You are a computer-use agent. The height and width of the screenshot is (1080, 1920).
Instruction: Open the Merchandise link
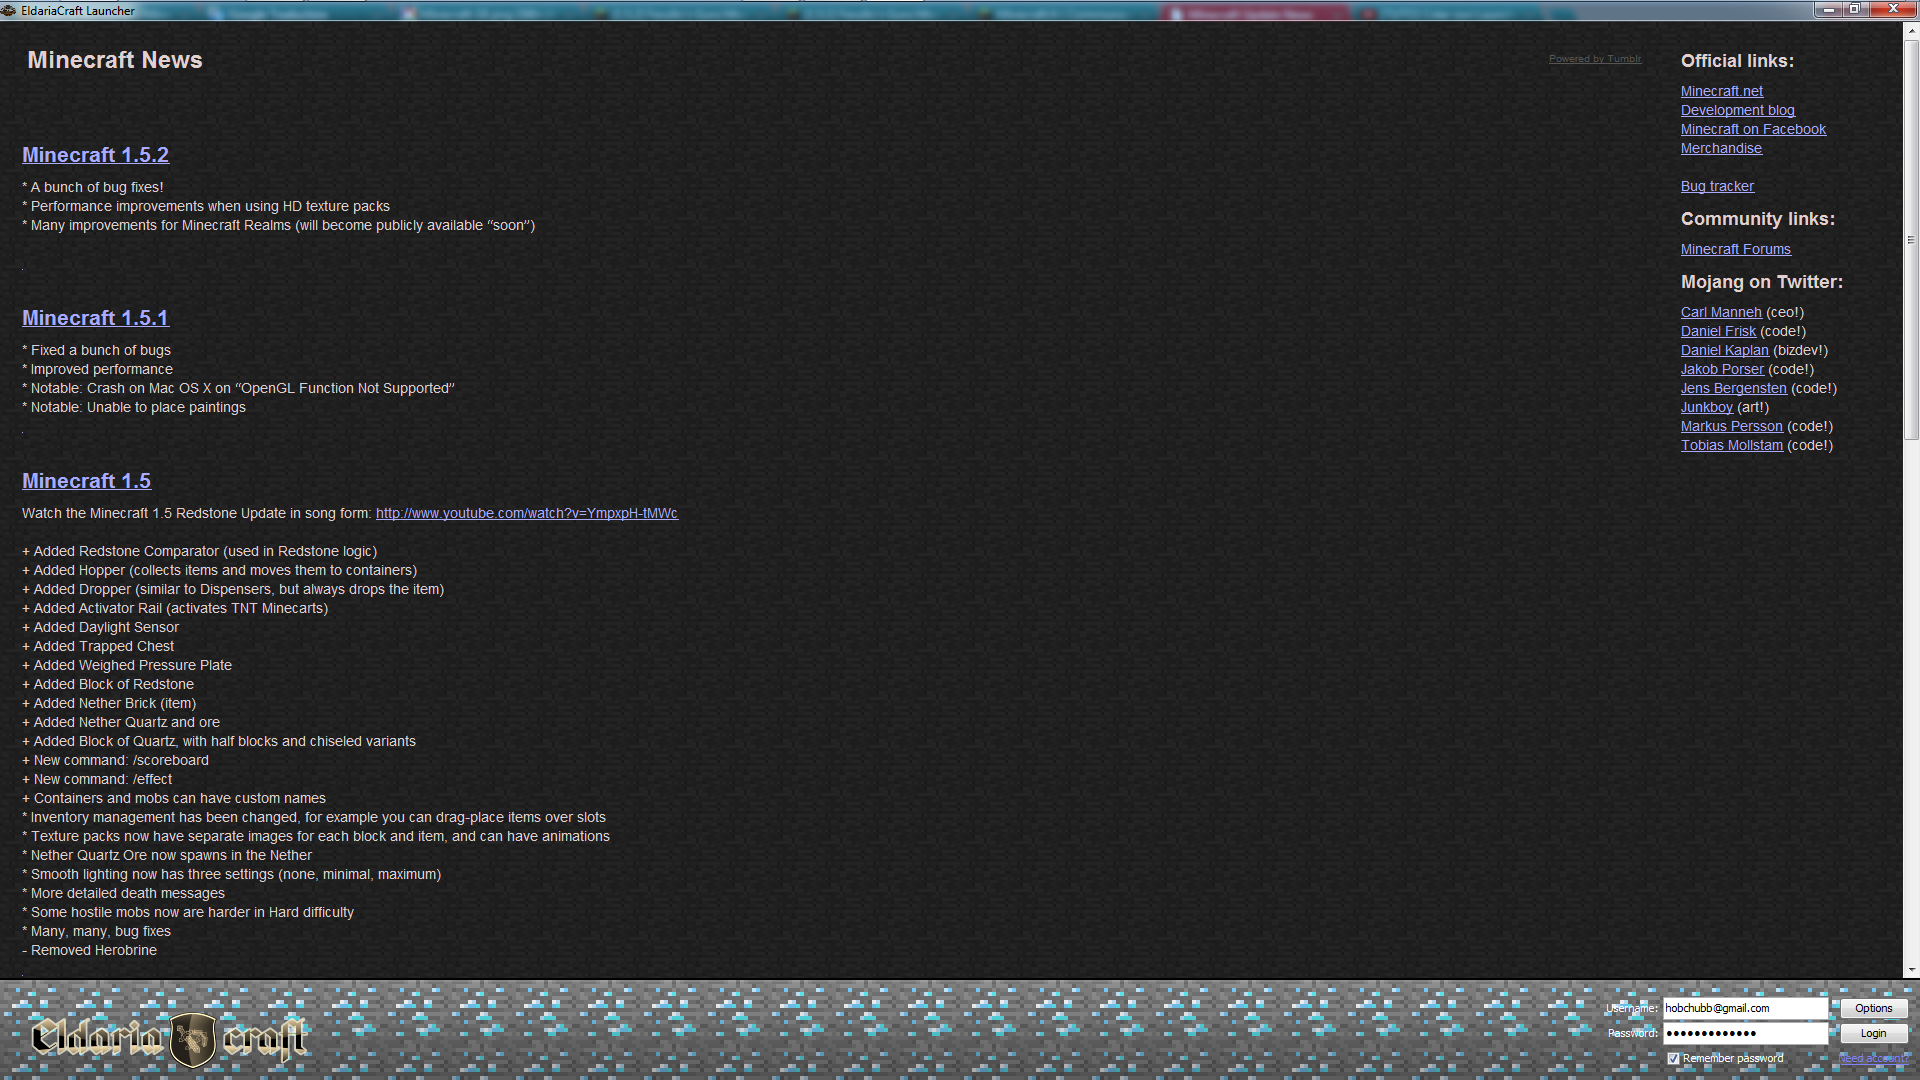click(x=1721, y=148)
